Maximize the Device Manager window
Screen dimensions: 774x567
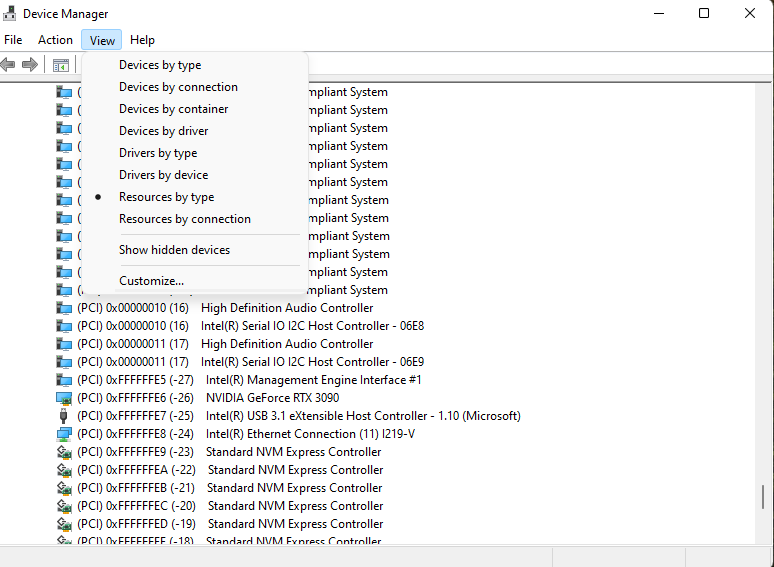pyautogui.click(x=704, y=13)
